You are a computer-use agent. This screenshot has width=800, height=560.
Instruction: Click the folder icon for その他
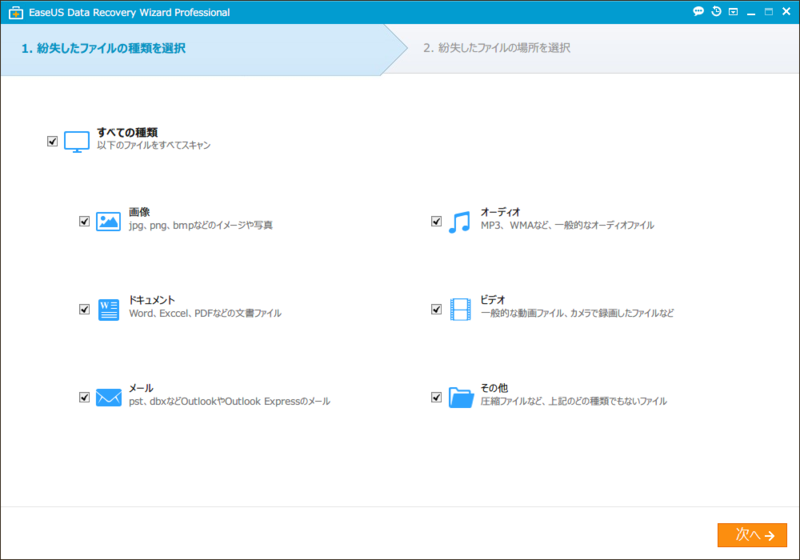coord(461,397)
